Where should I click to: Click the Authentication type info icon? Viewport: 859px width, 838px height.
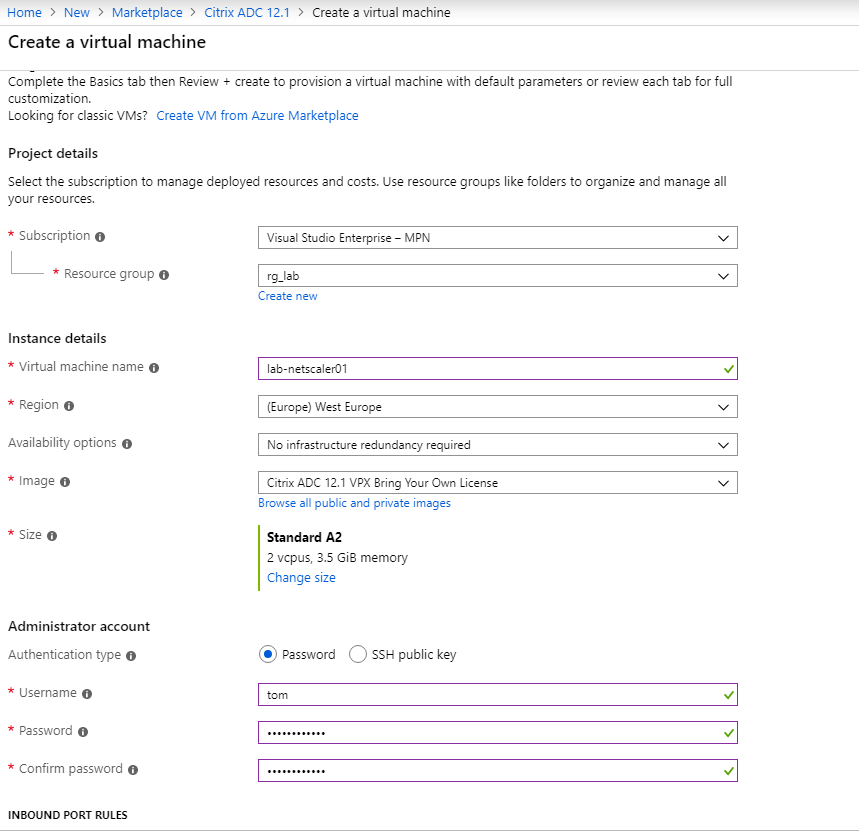click(130, 656)
